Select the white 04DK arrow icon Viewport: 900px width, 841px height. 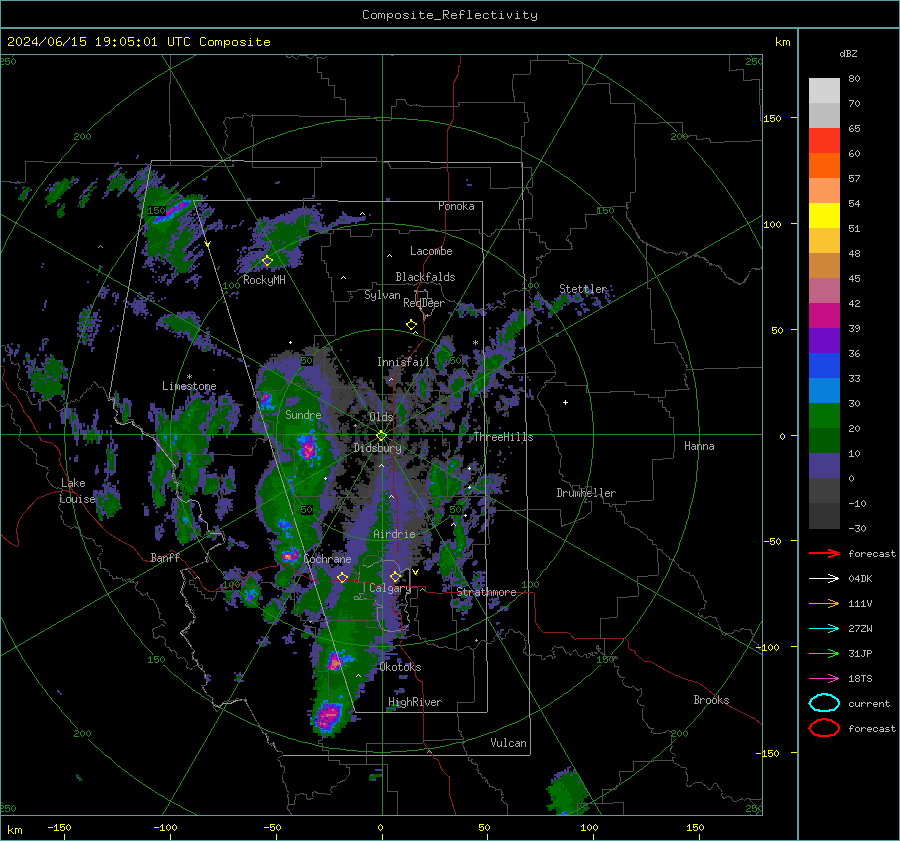pos(824,578)
